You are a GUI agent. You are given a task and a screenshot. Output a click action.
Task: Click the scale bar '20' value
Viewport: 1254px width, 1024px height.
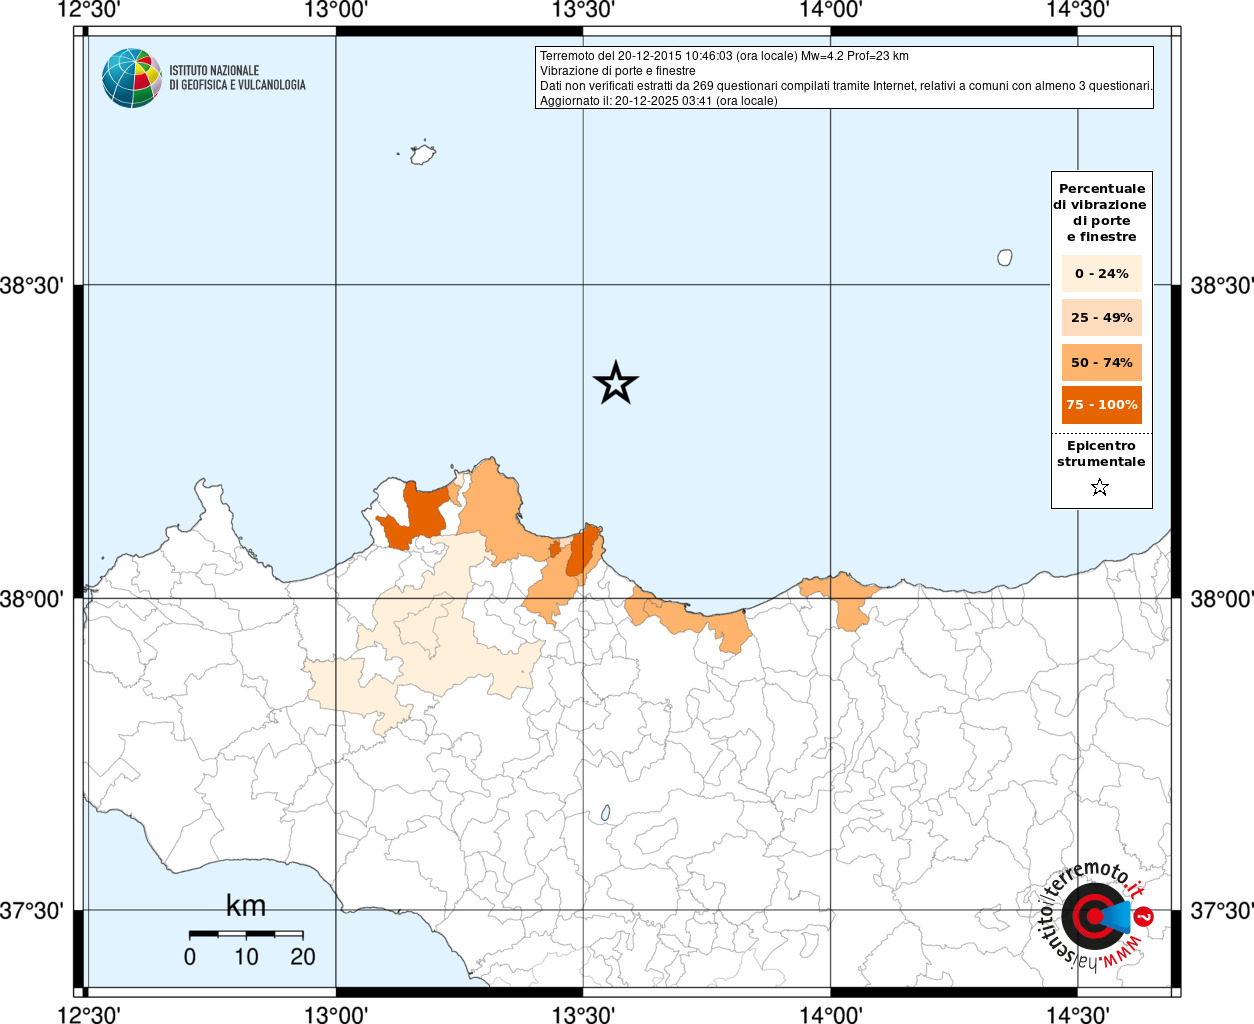303,957
